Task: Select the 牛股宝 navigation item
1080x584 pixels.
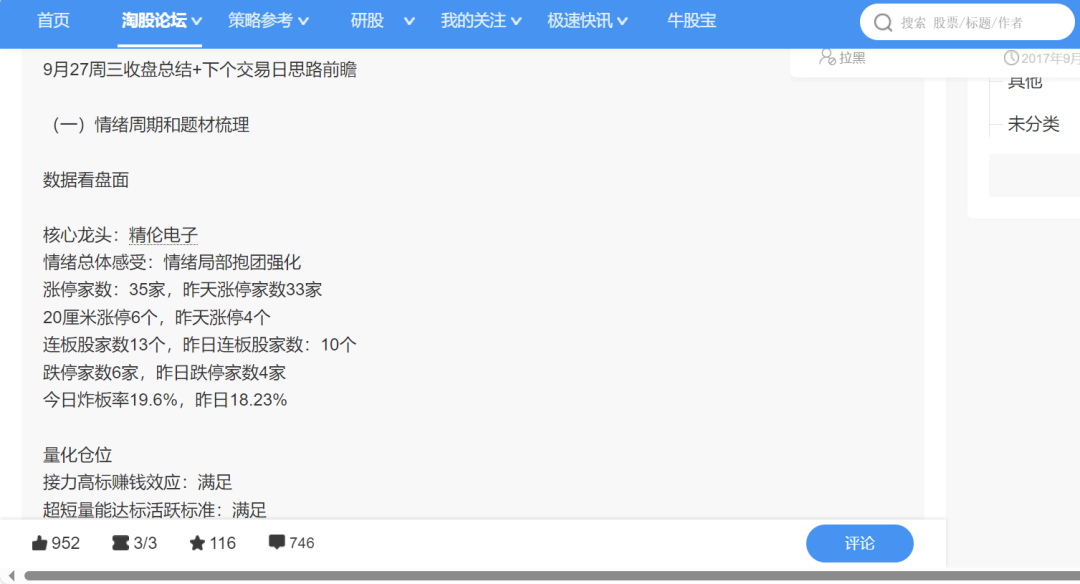Action: point(692,20)
